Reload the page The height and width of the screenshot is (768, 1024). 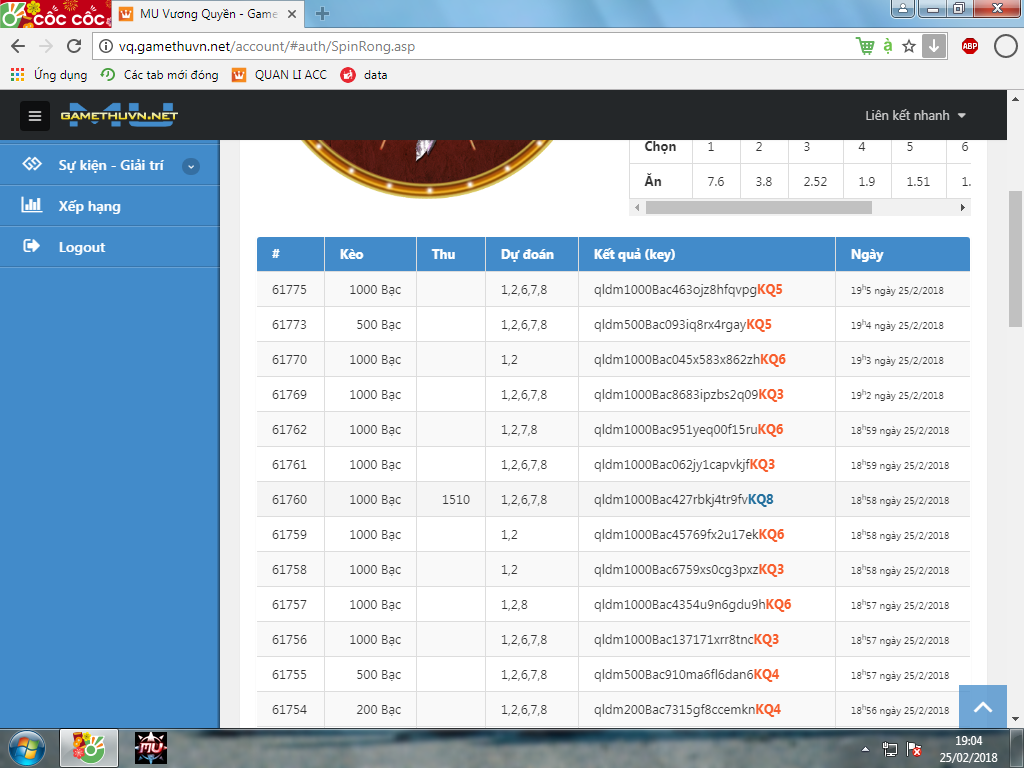click(73, 46)
